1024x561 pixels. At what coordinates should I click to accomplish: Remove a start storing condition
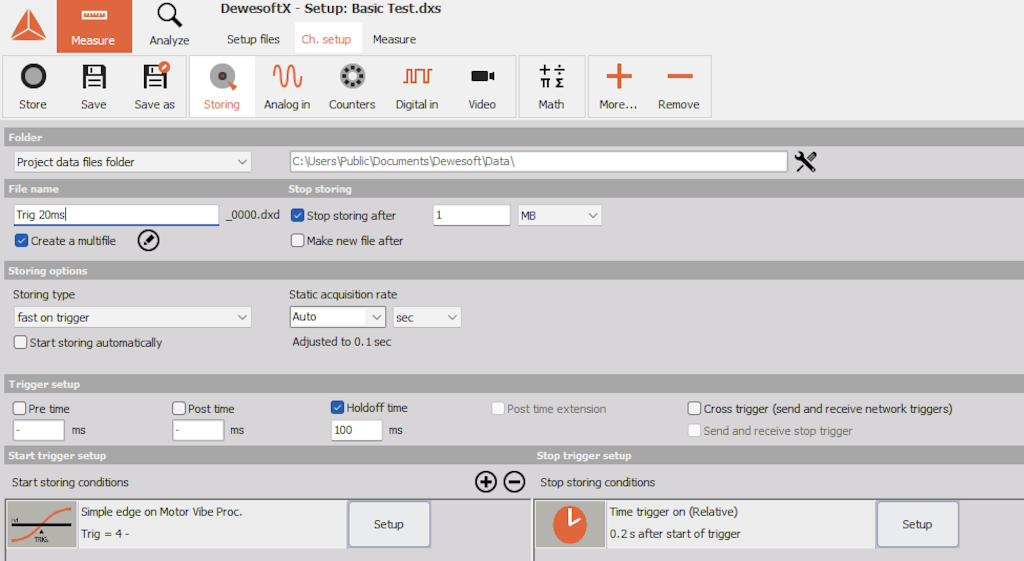(x=515, y=482)
